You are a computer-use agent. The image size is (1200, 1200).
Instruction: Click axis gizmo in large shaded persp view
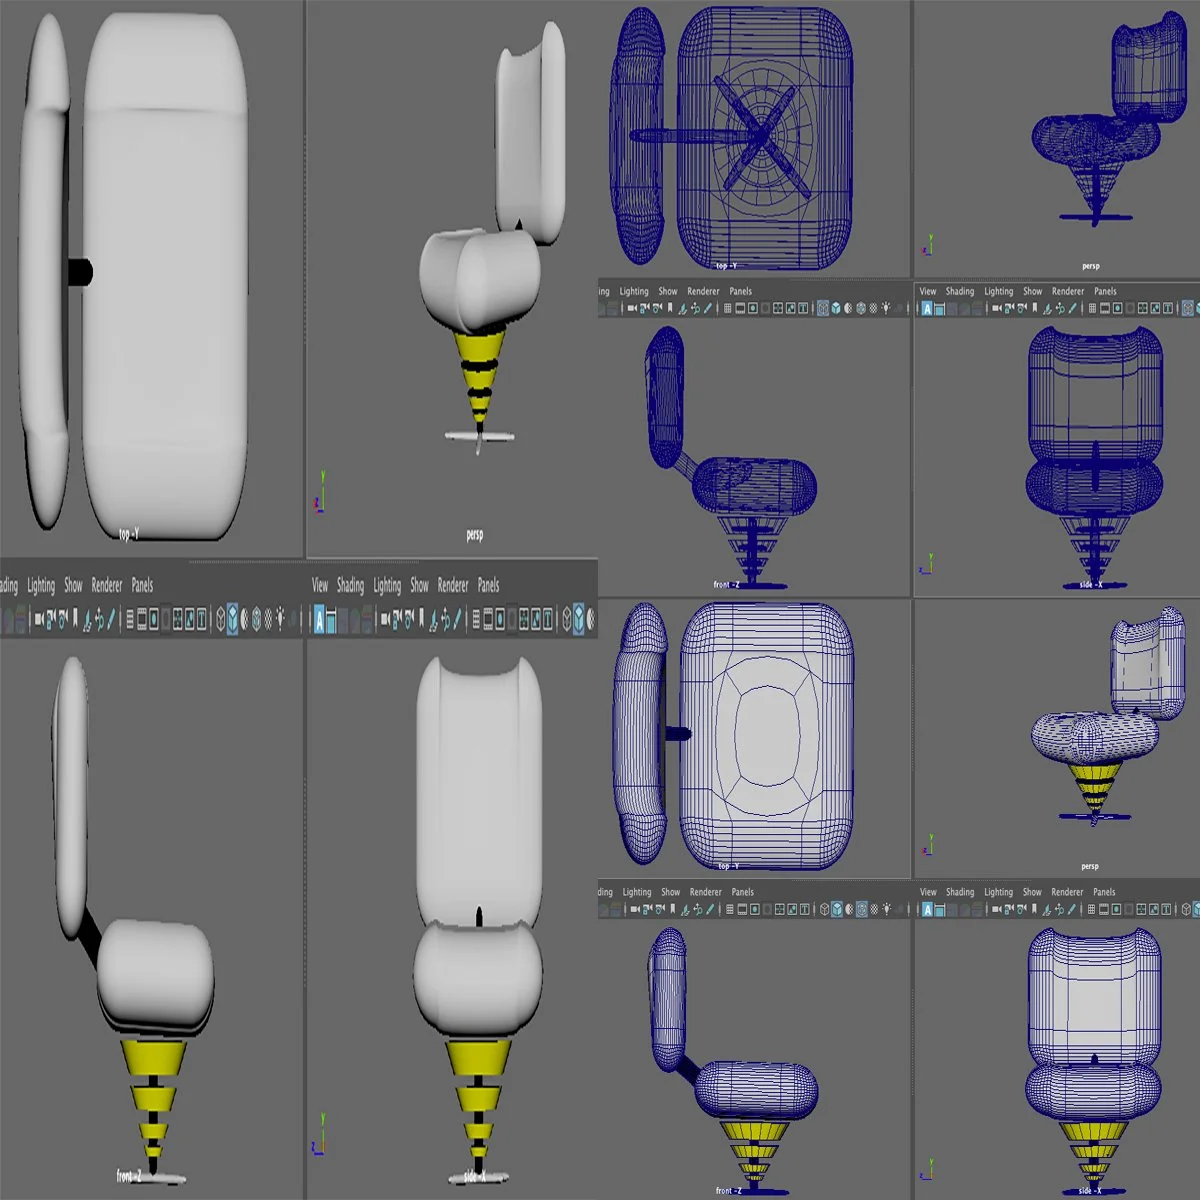tap(319, 493)
